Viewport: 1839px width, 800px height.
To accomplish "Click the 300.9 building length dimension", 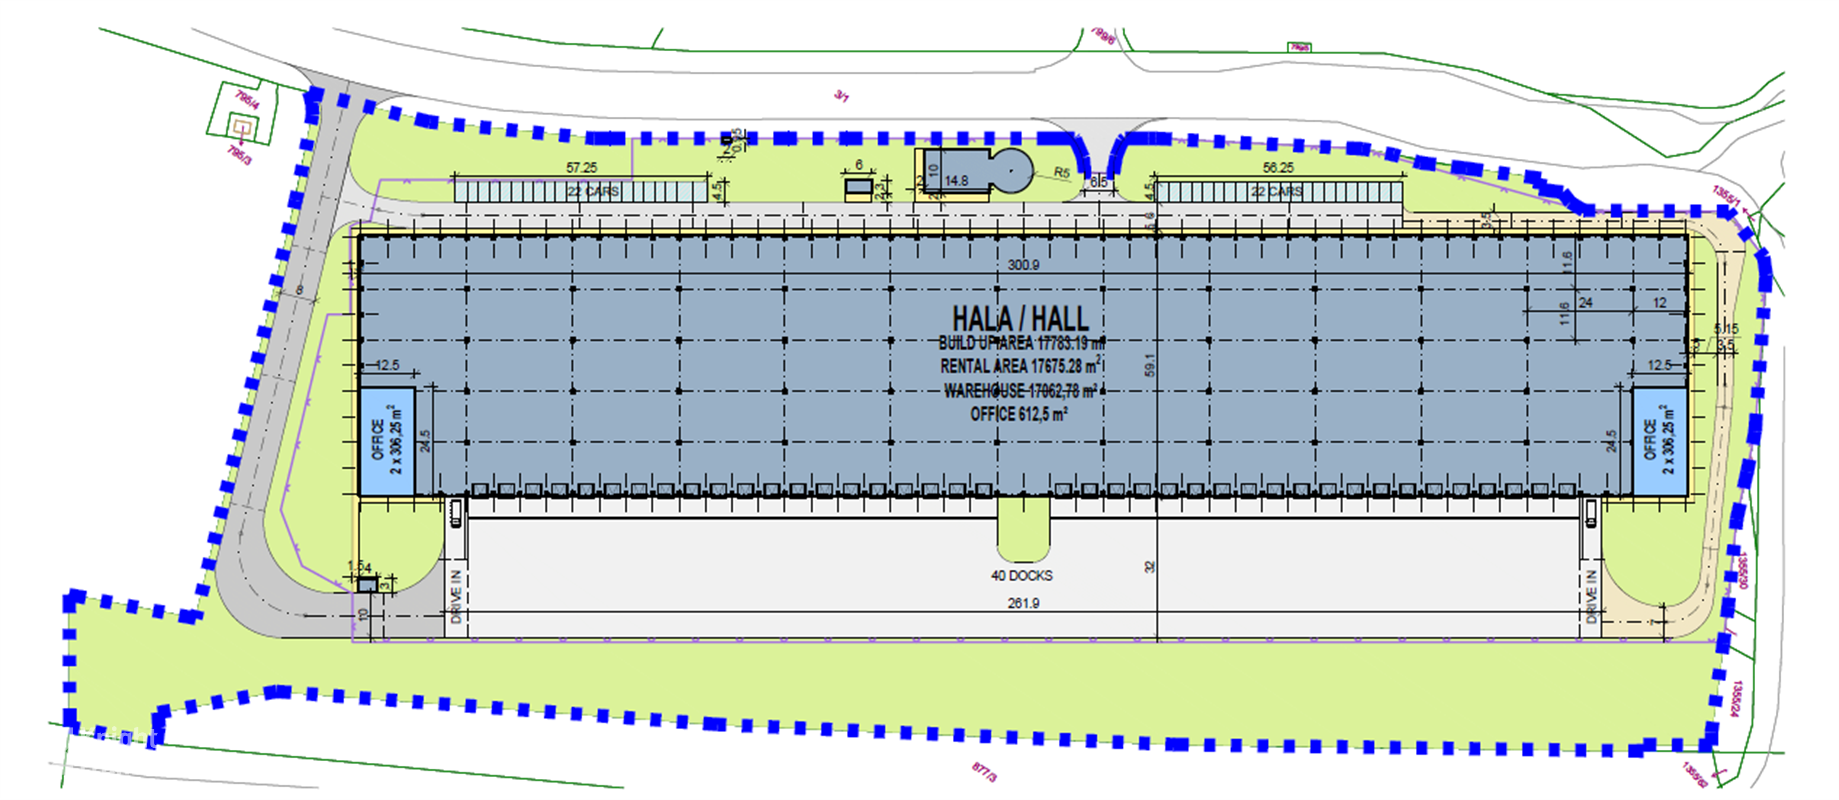I will [x=1023, y=265].
